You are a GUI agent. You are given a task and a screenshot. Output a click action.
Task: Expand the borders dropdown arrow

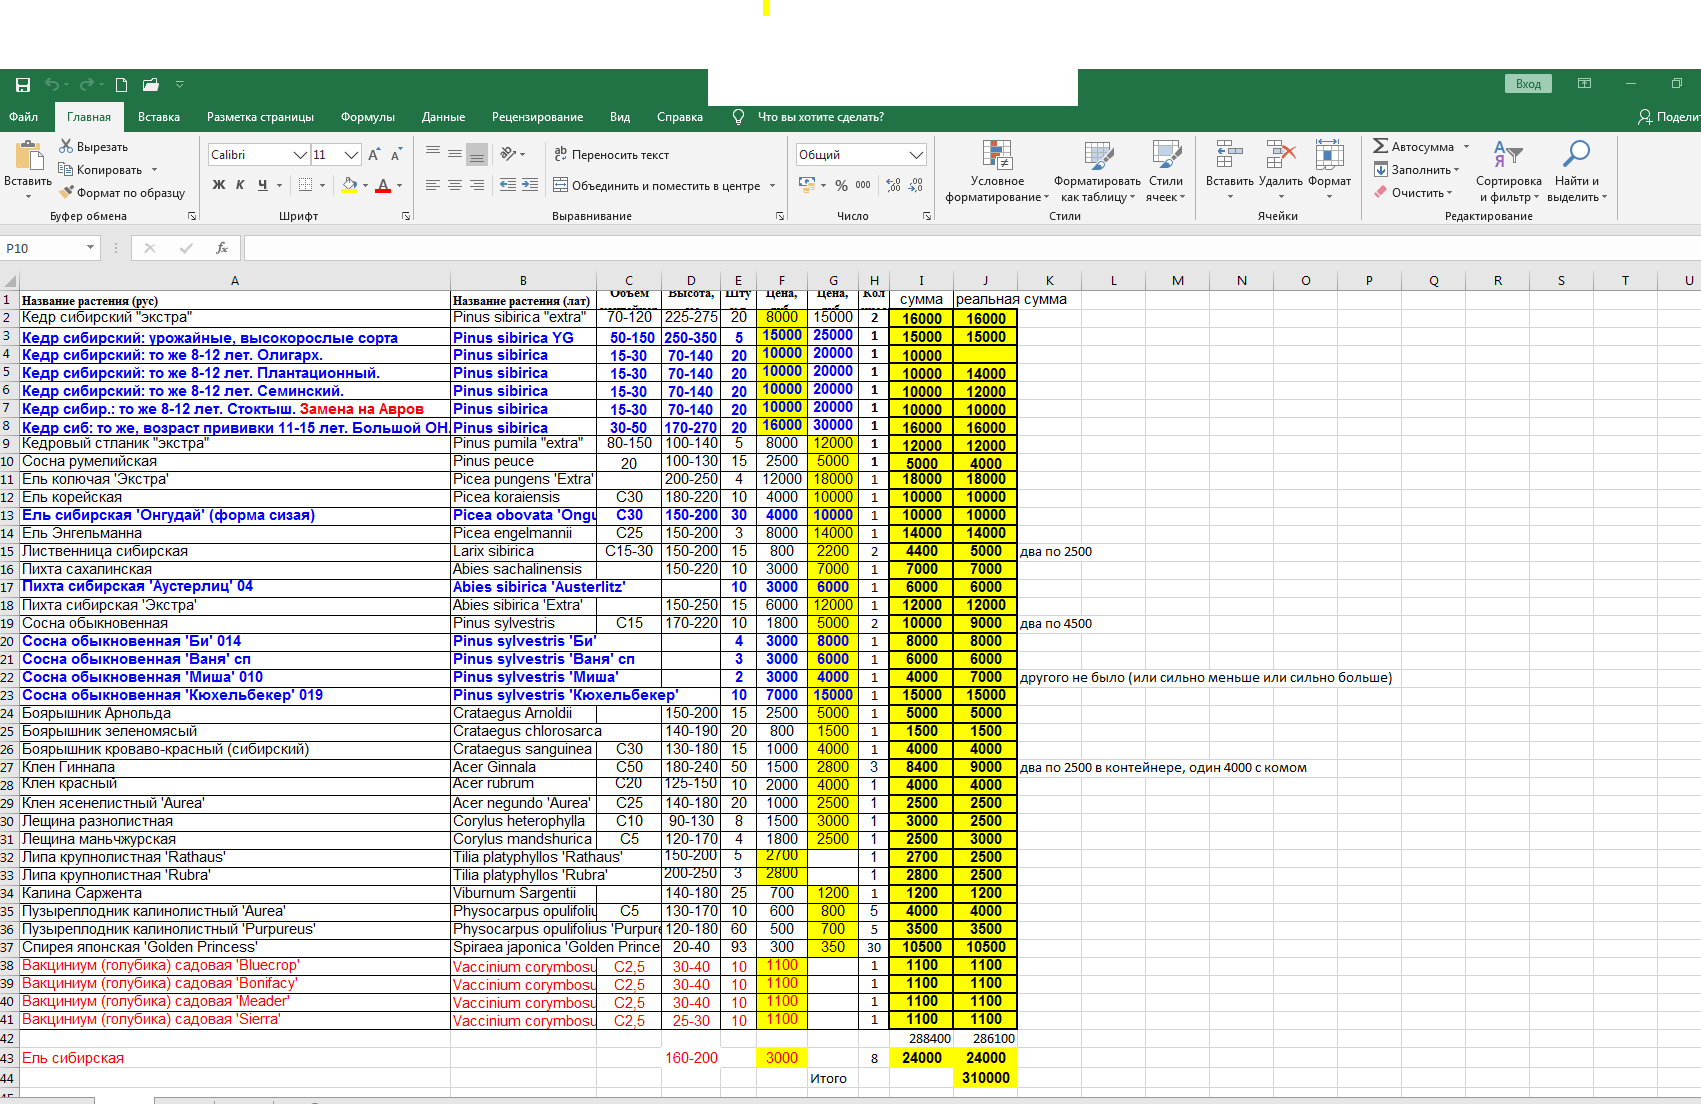pos(322,185)
